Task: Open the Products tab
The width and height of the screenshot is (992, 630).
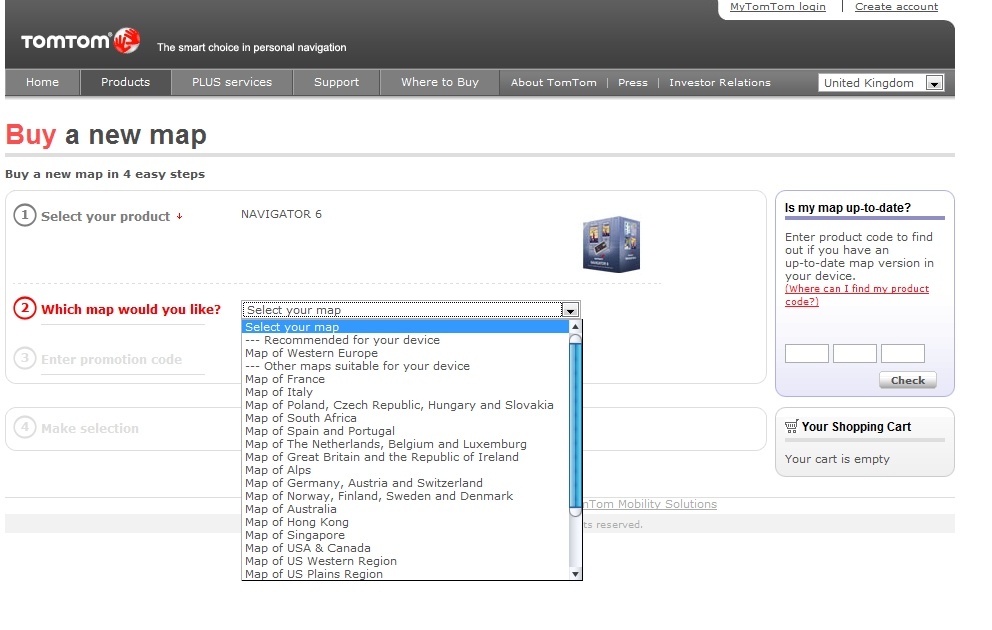Action: click(x=125, y=82)
